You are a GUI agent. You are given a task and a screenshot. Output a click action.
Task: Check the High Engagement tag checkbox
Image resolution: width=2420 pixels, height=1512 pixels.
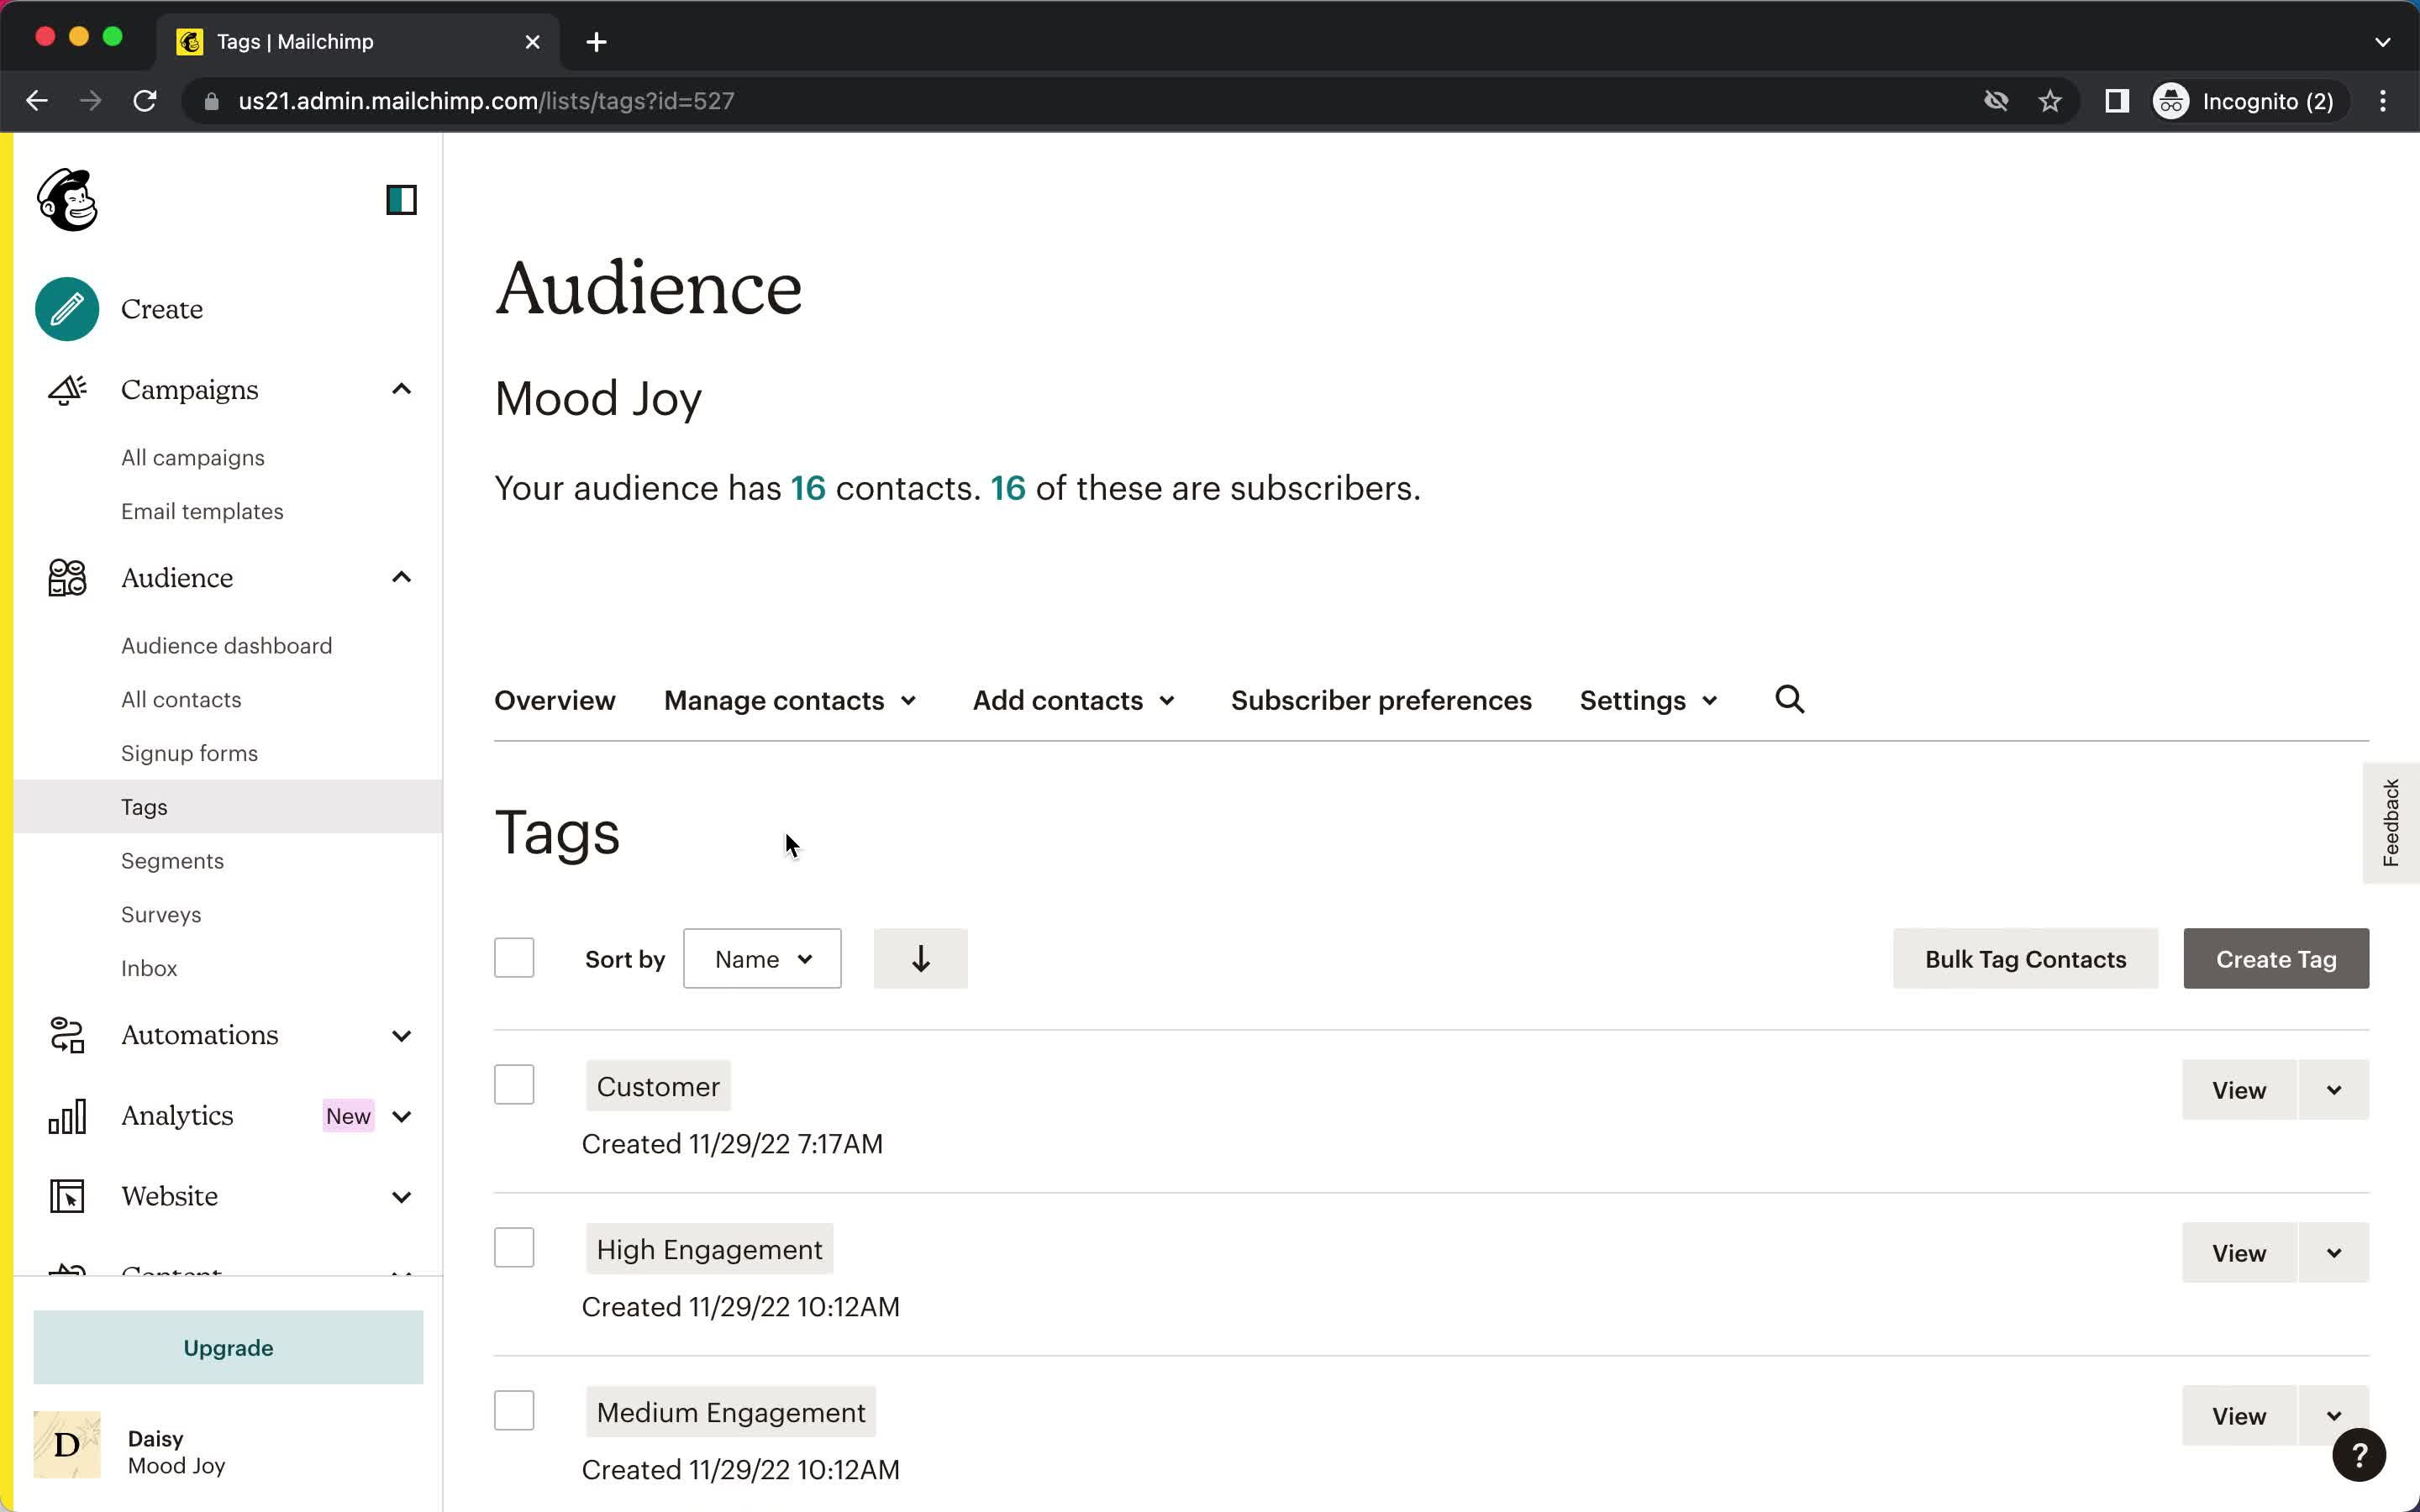click(514, 1247)
